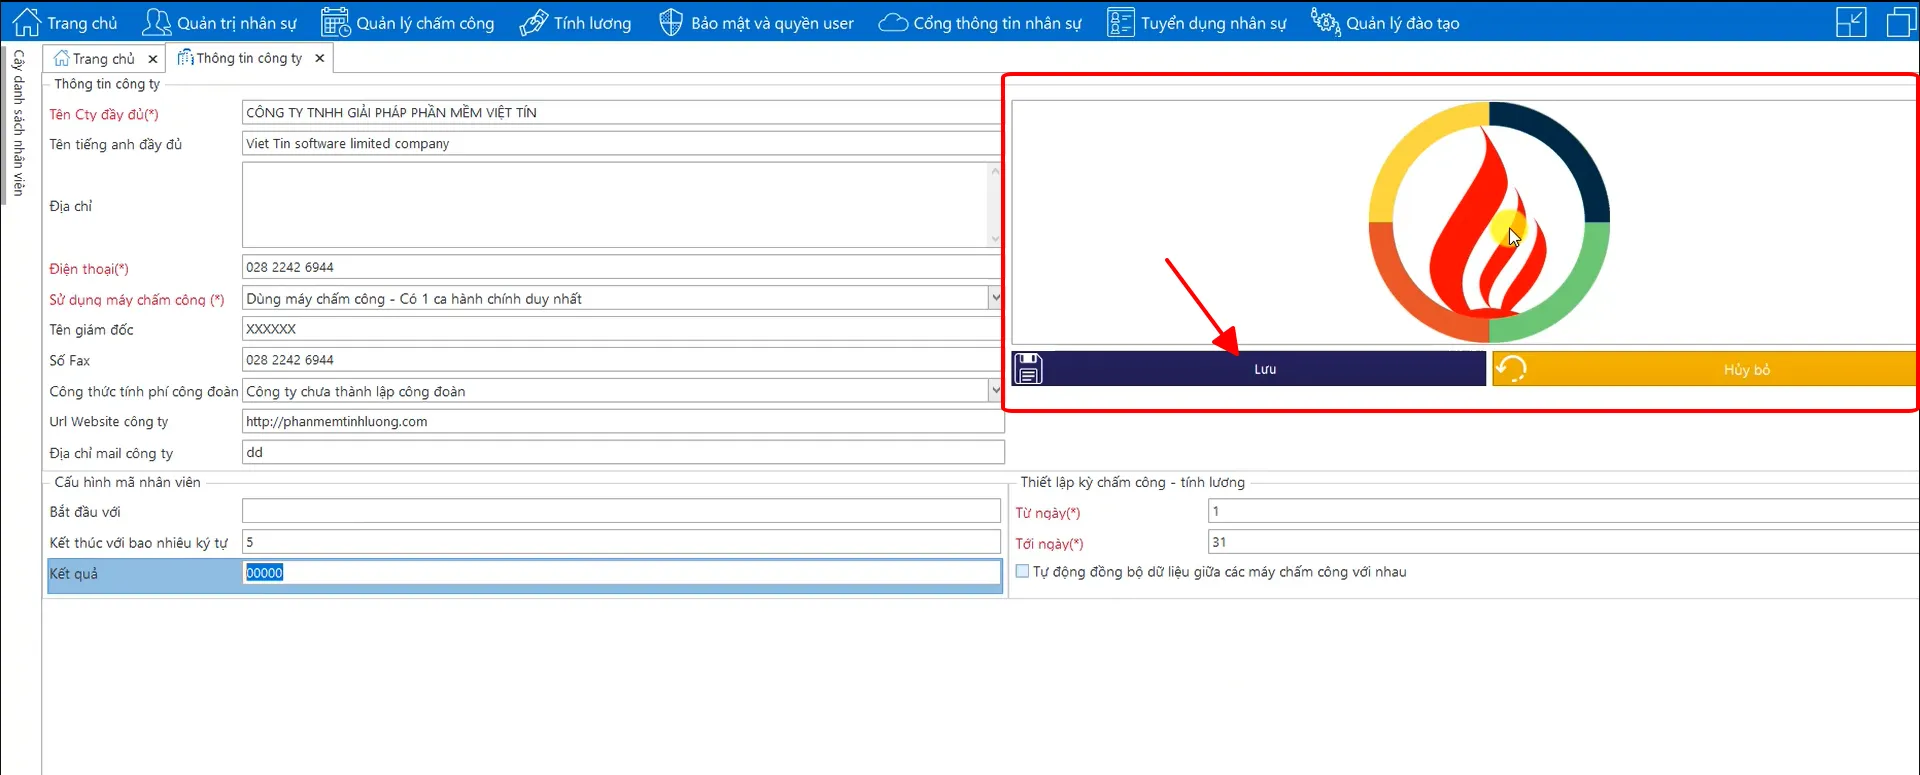This screenshot has height=775, width=1920.
Task: Click the restore window icon at top right
Action: [1900, 22]
